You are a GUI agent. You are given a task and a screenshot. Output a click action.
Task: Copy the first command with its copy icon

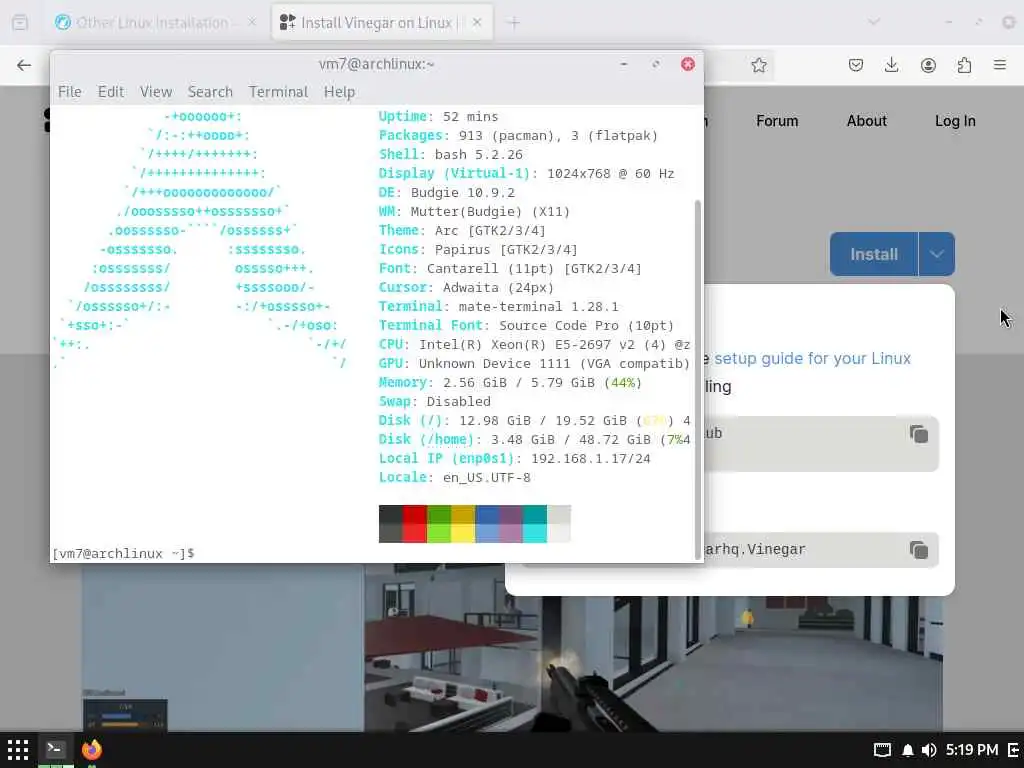[919, 434]
